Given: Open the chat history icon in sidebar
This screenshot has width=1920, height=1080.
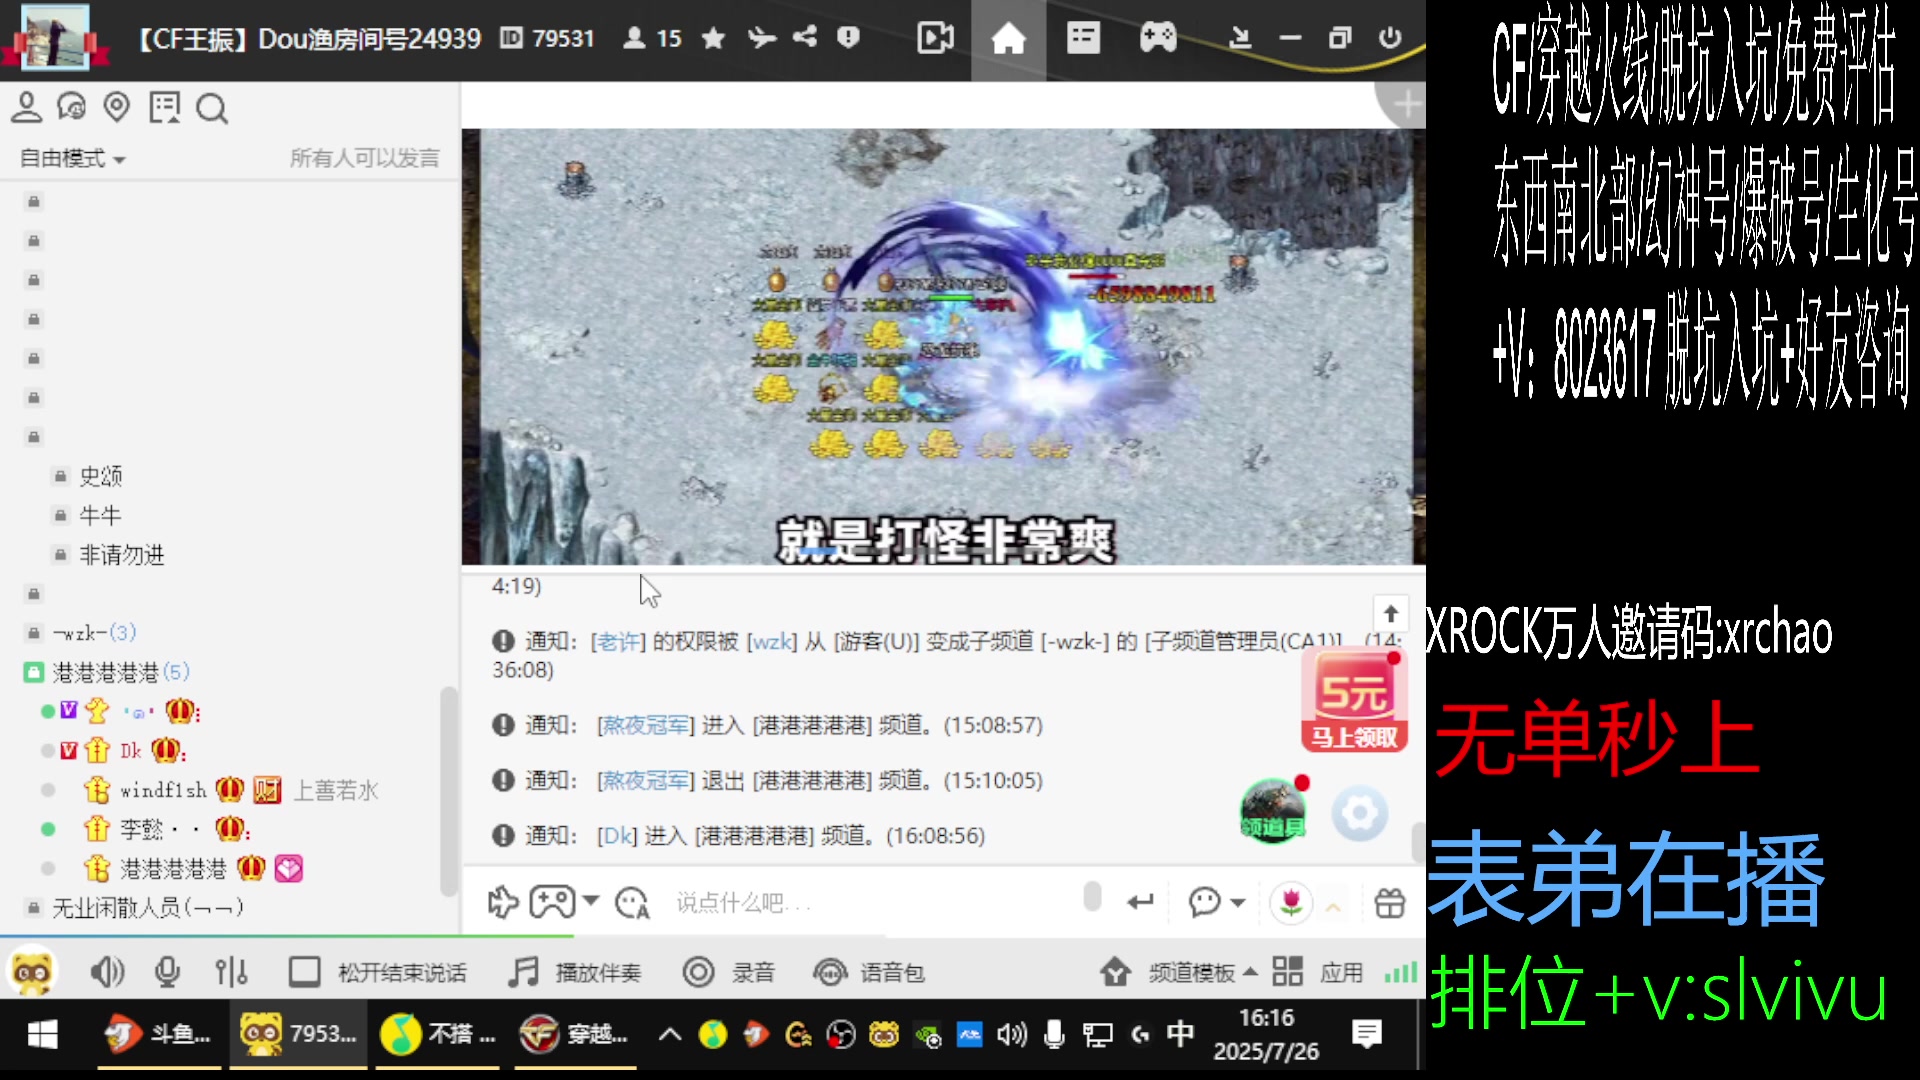Looking at the screenshot, I should click(x=72, y=107).
